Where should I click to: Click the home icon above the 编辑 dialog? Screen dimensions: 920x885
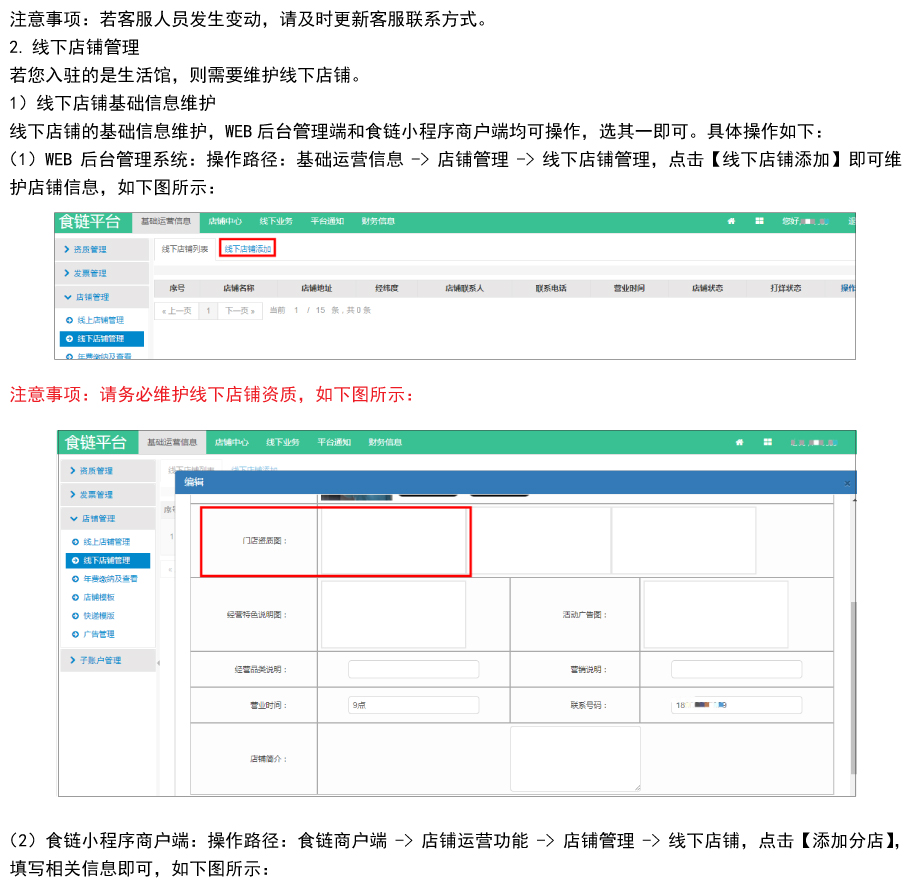click(x=739, y=442)
